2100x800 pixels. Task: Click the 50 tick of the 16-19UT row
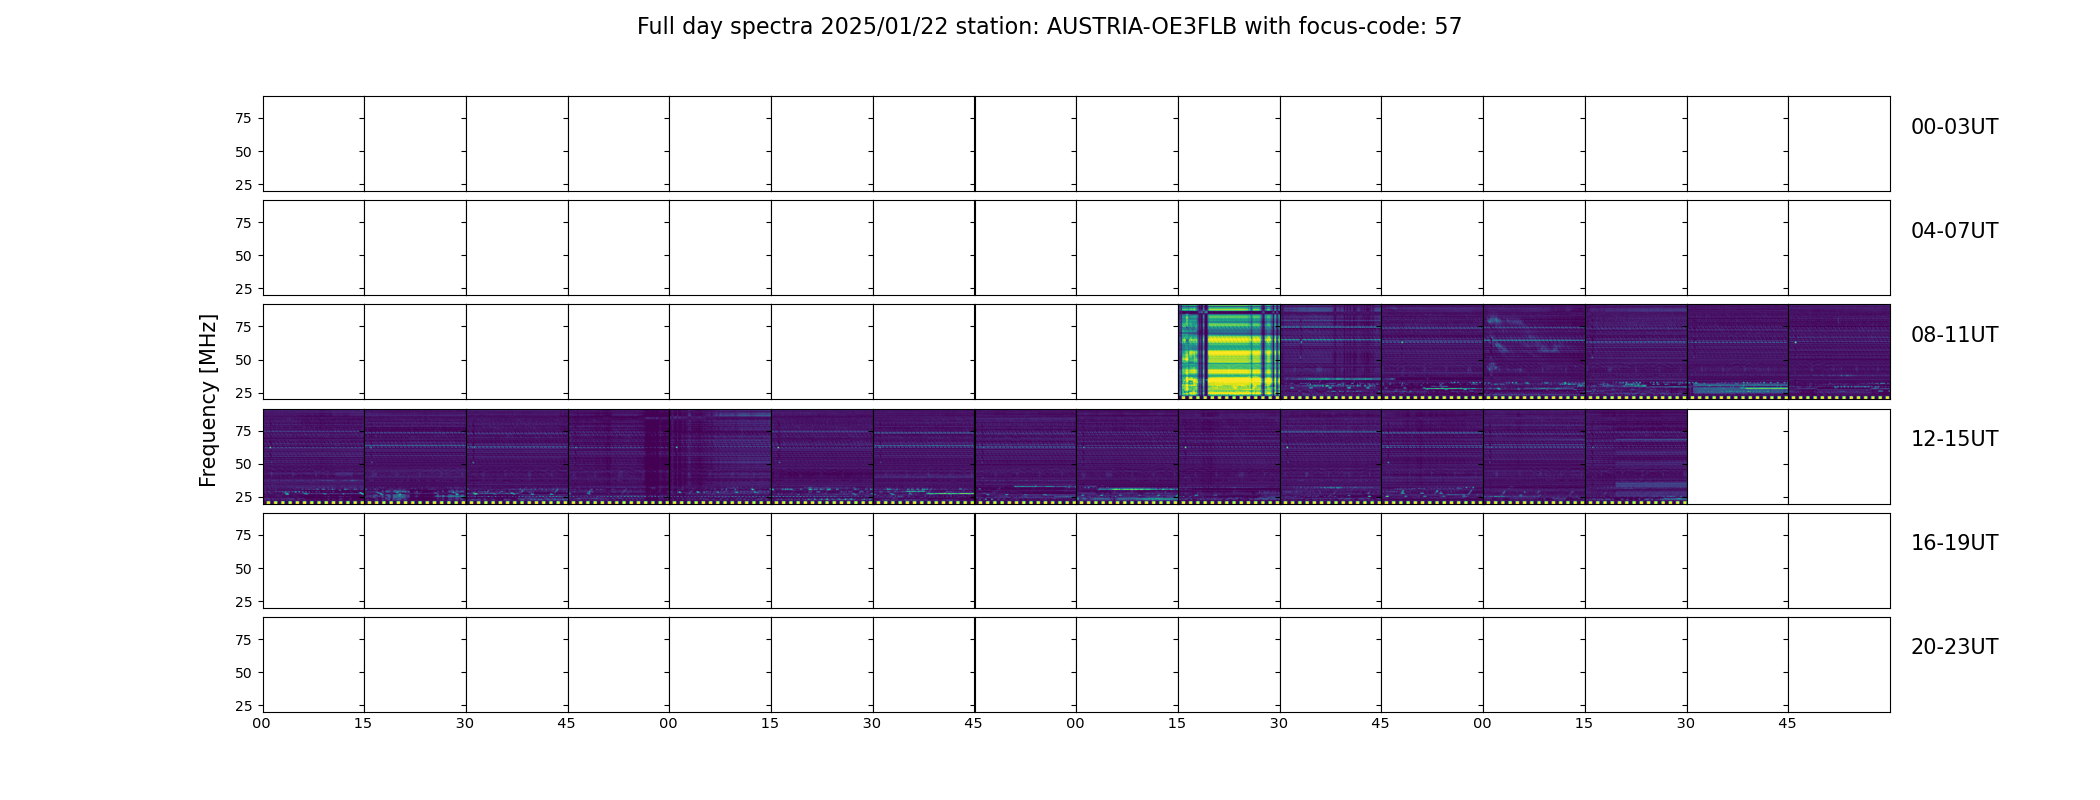click(243, 569)
